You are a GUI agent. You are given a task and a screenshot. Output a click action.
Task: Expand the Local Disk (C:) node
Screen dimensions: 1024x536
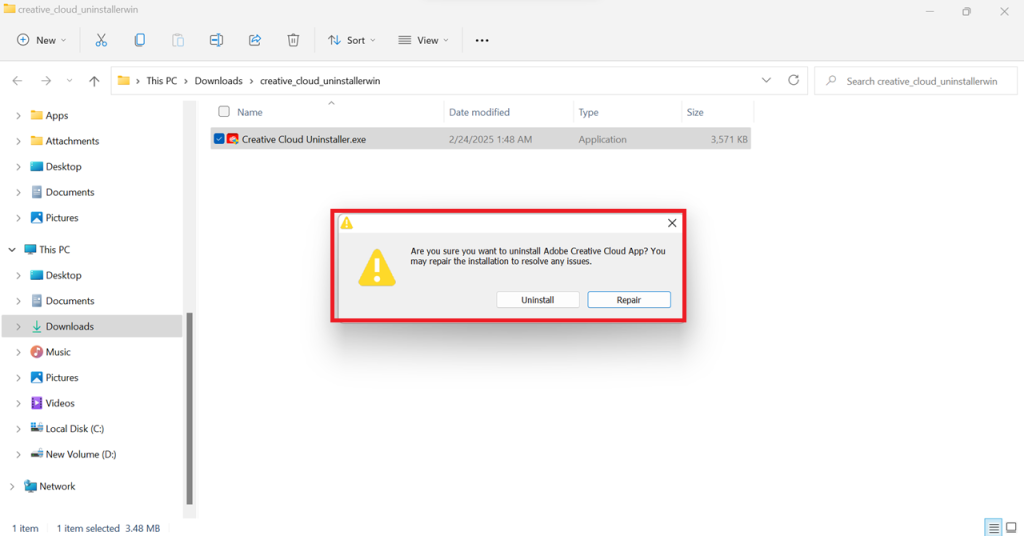[18, 429]
